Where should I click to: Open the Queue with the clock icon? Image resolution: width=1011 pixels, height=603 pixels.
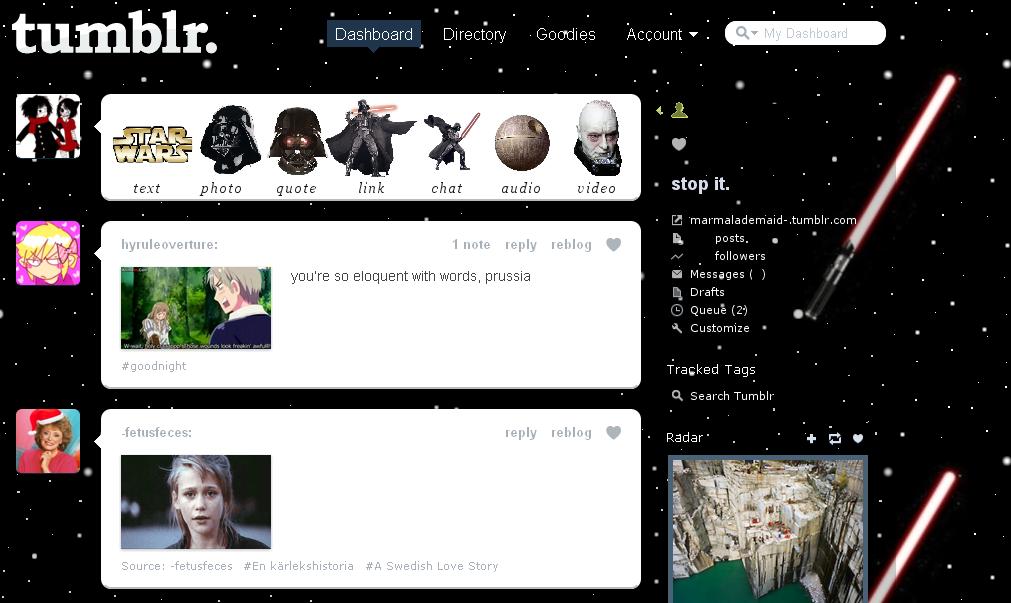(677, 310)
